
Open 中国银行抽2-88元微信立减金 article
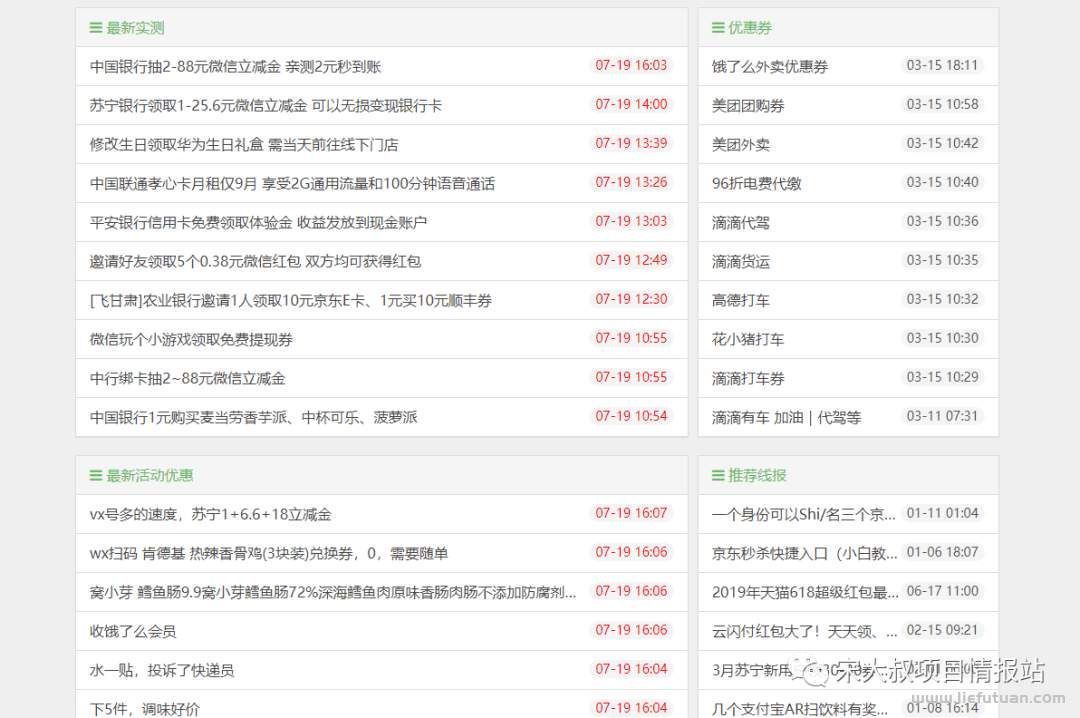pyautogui.click(x=232, y=66)
